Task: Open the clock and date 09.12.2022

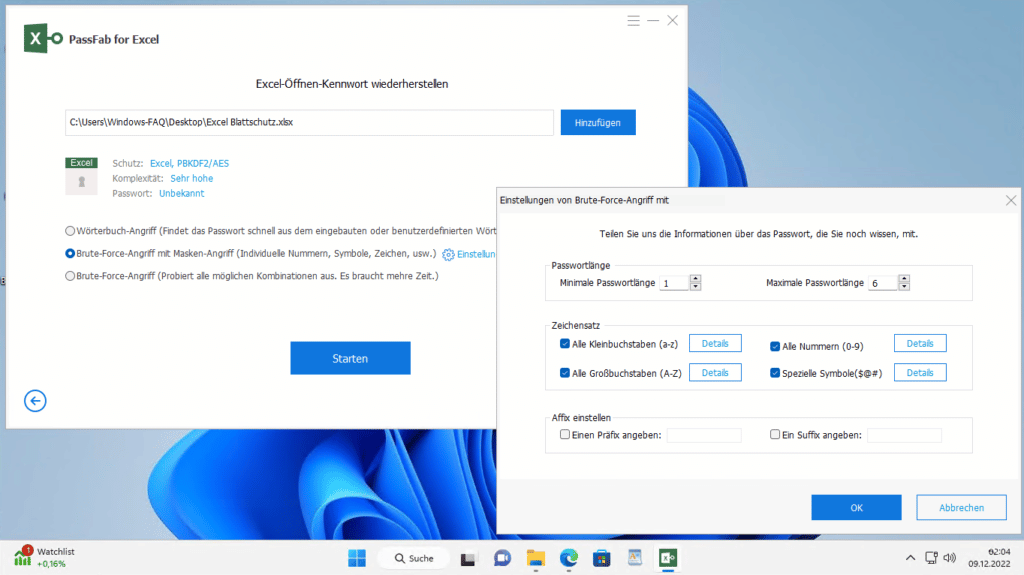Action: [989, 557]
